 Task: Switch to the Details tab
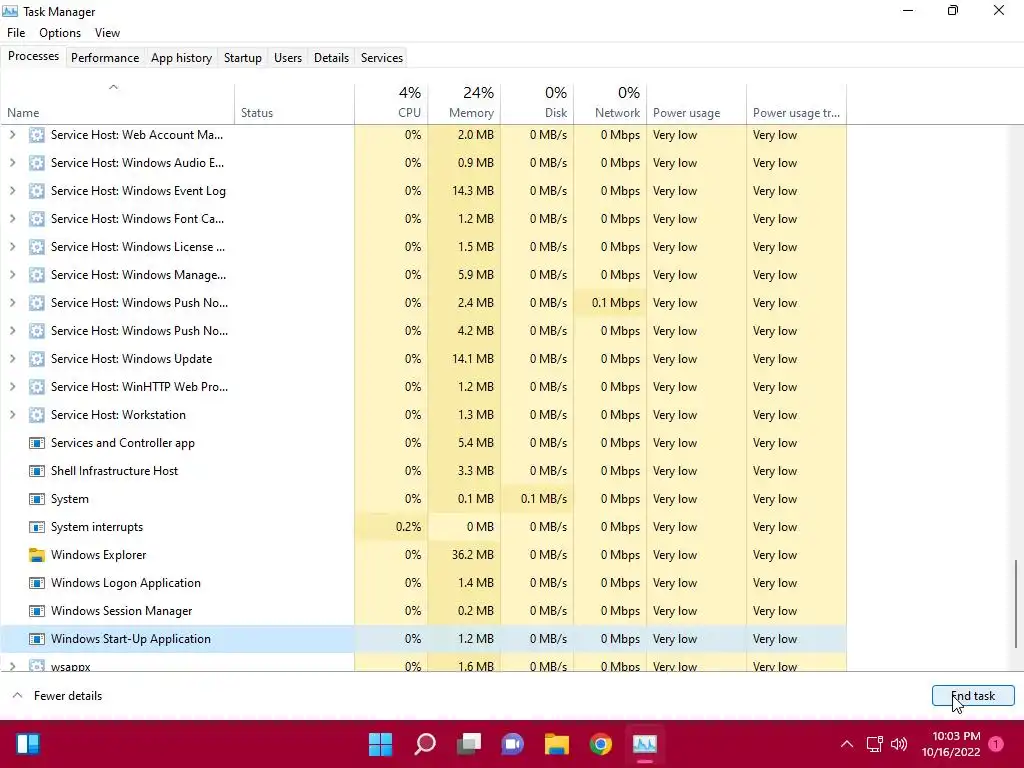click(x=331, y=57)
